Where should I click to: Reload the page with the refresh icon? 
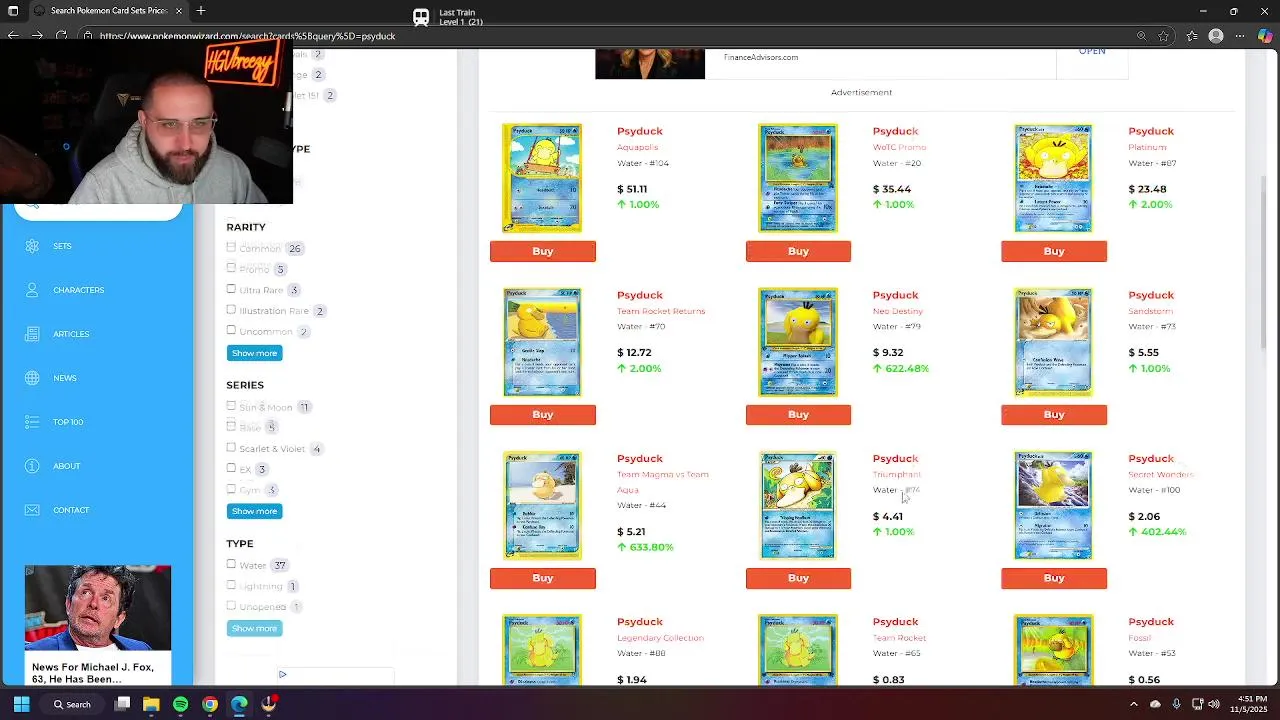pos(61,36)
